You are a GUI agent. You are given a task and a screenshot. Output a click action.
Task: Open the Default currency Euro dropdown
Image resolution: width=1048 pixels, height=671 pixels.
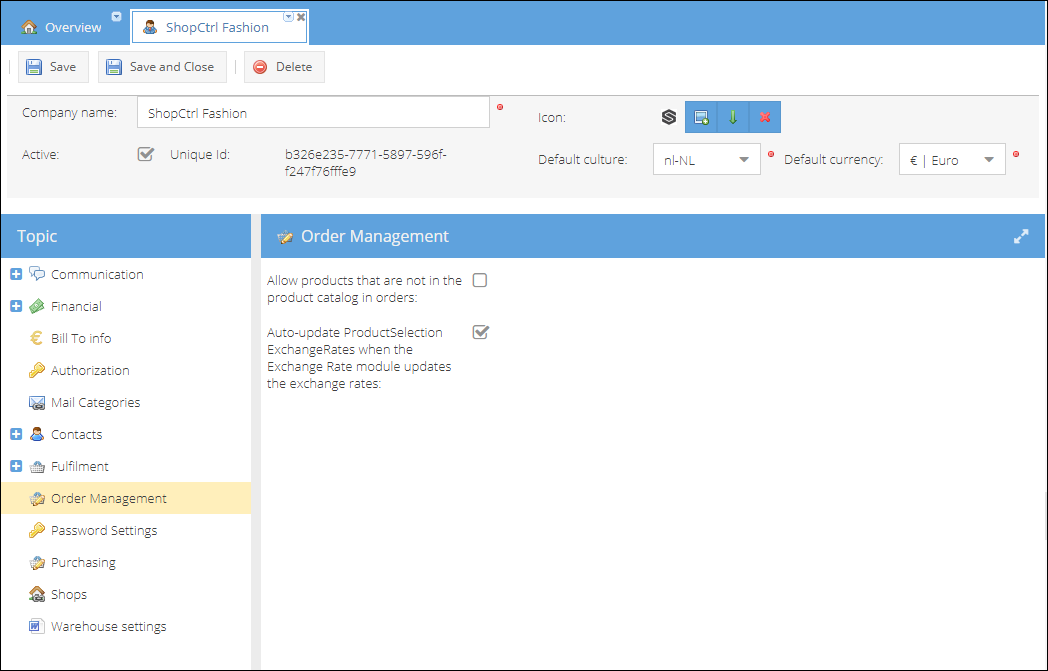click(952, 160)
